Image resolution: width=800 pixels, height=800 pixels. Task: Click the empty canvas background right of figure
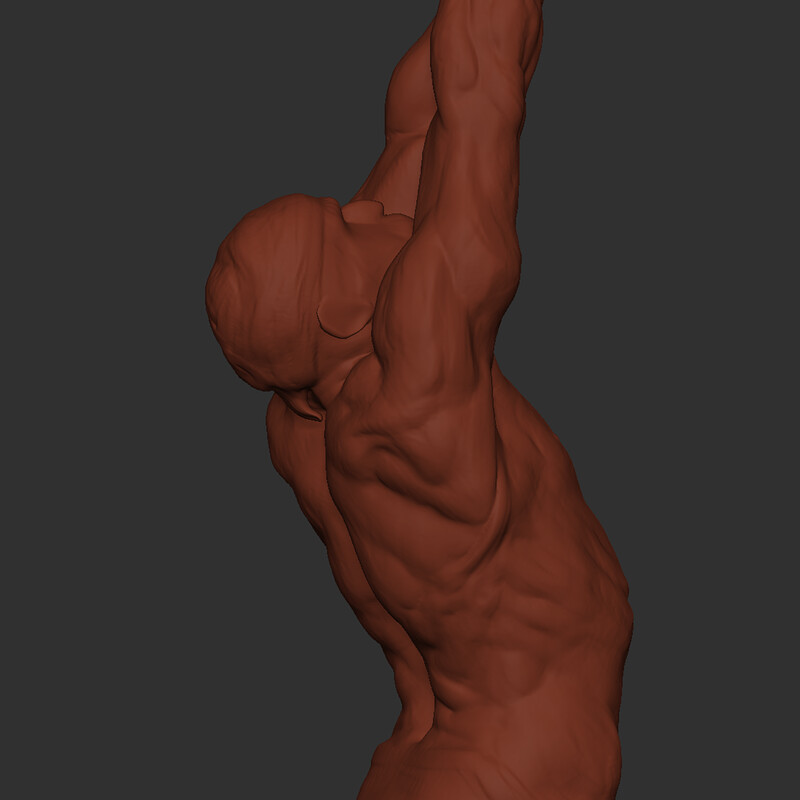tap(700, 400)
